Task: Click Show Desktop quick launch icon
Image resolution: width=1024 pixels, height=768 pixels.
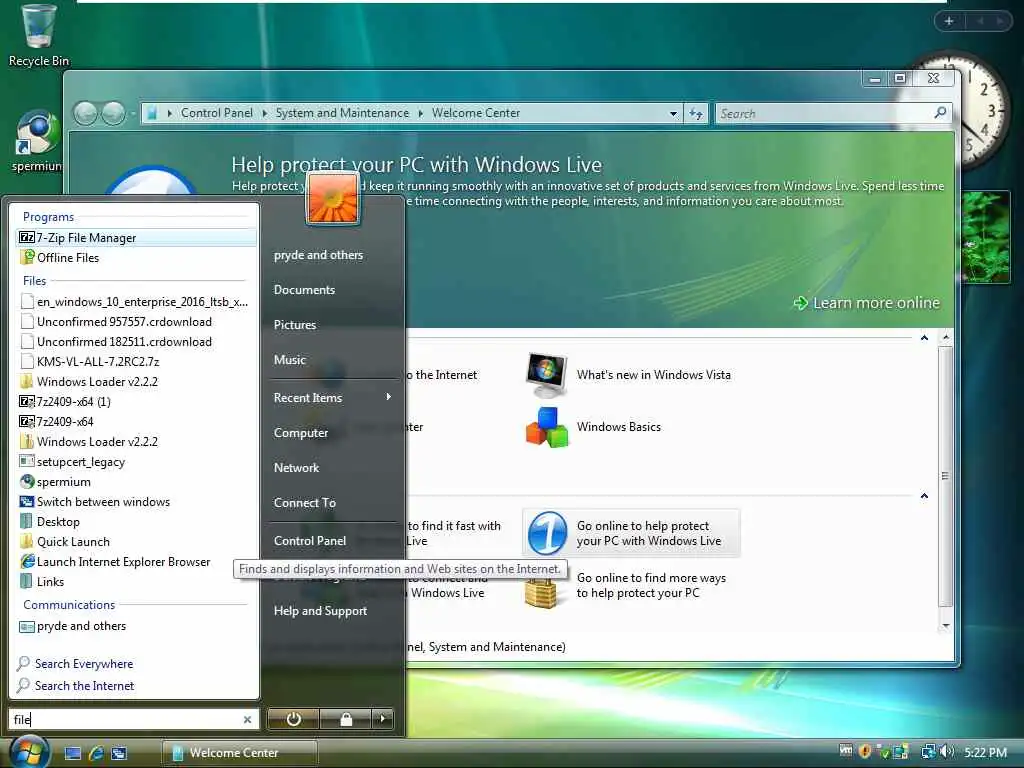Action: coord(72,754)
